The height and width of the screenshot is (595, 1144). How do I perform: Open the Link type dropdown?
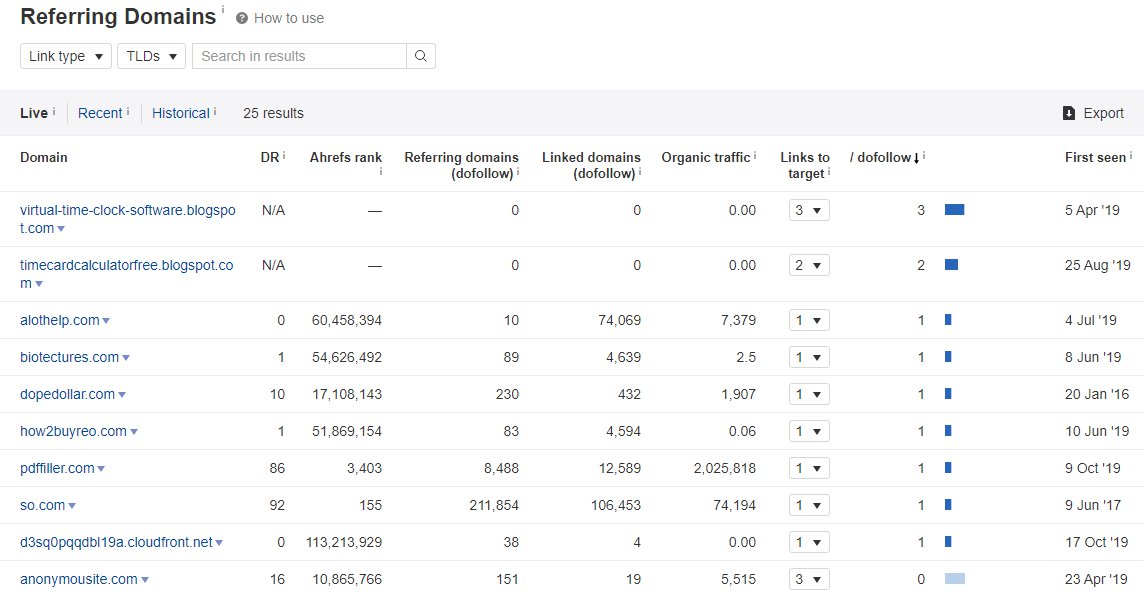coord(65,56)
